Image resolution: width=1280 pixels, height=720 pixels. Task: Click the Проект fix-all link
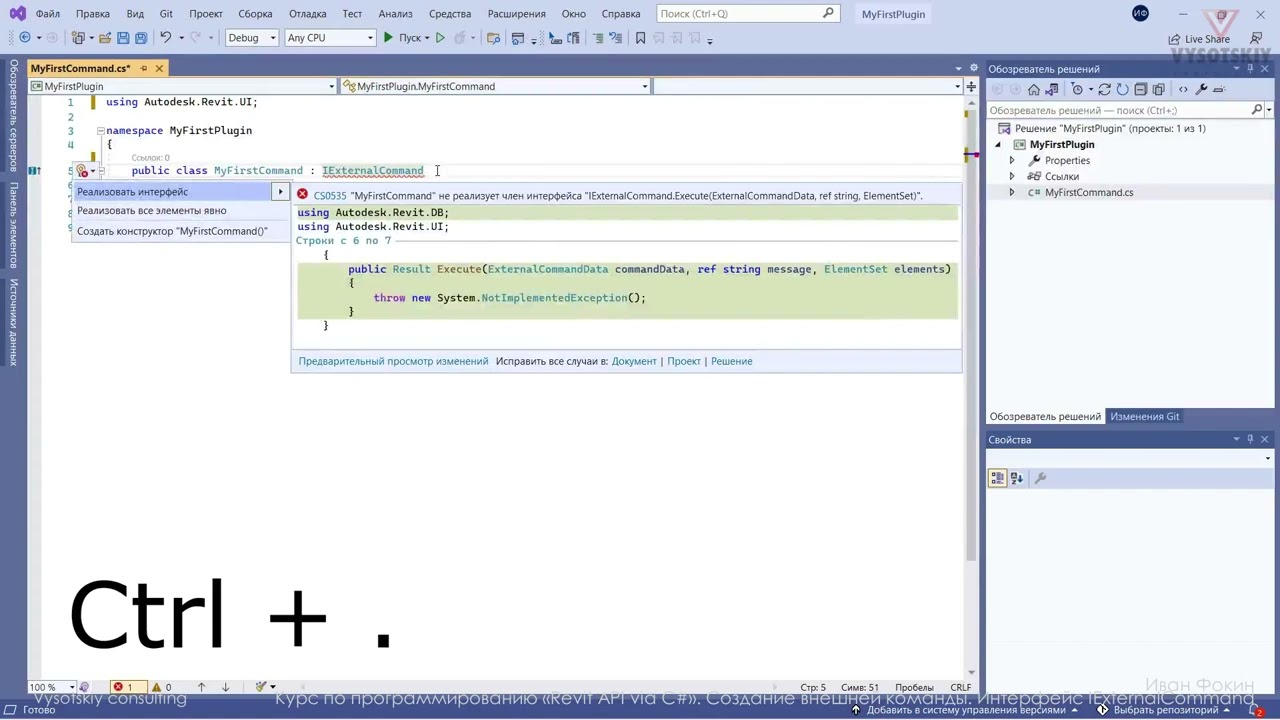tap(684, 361)
